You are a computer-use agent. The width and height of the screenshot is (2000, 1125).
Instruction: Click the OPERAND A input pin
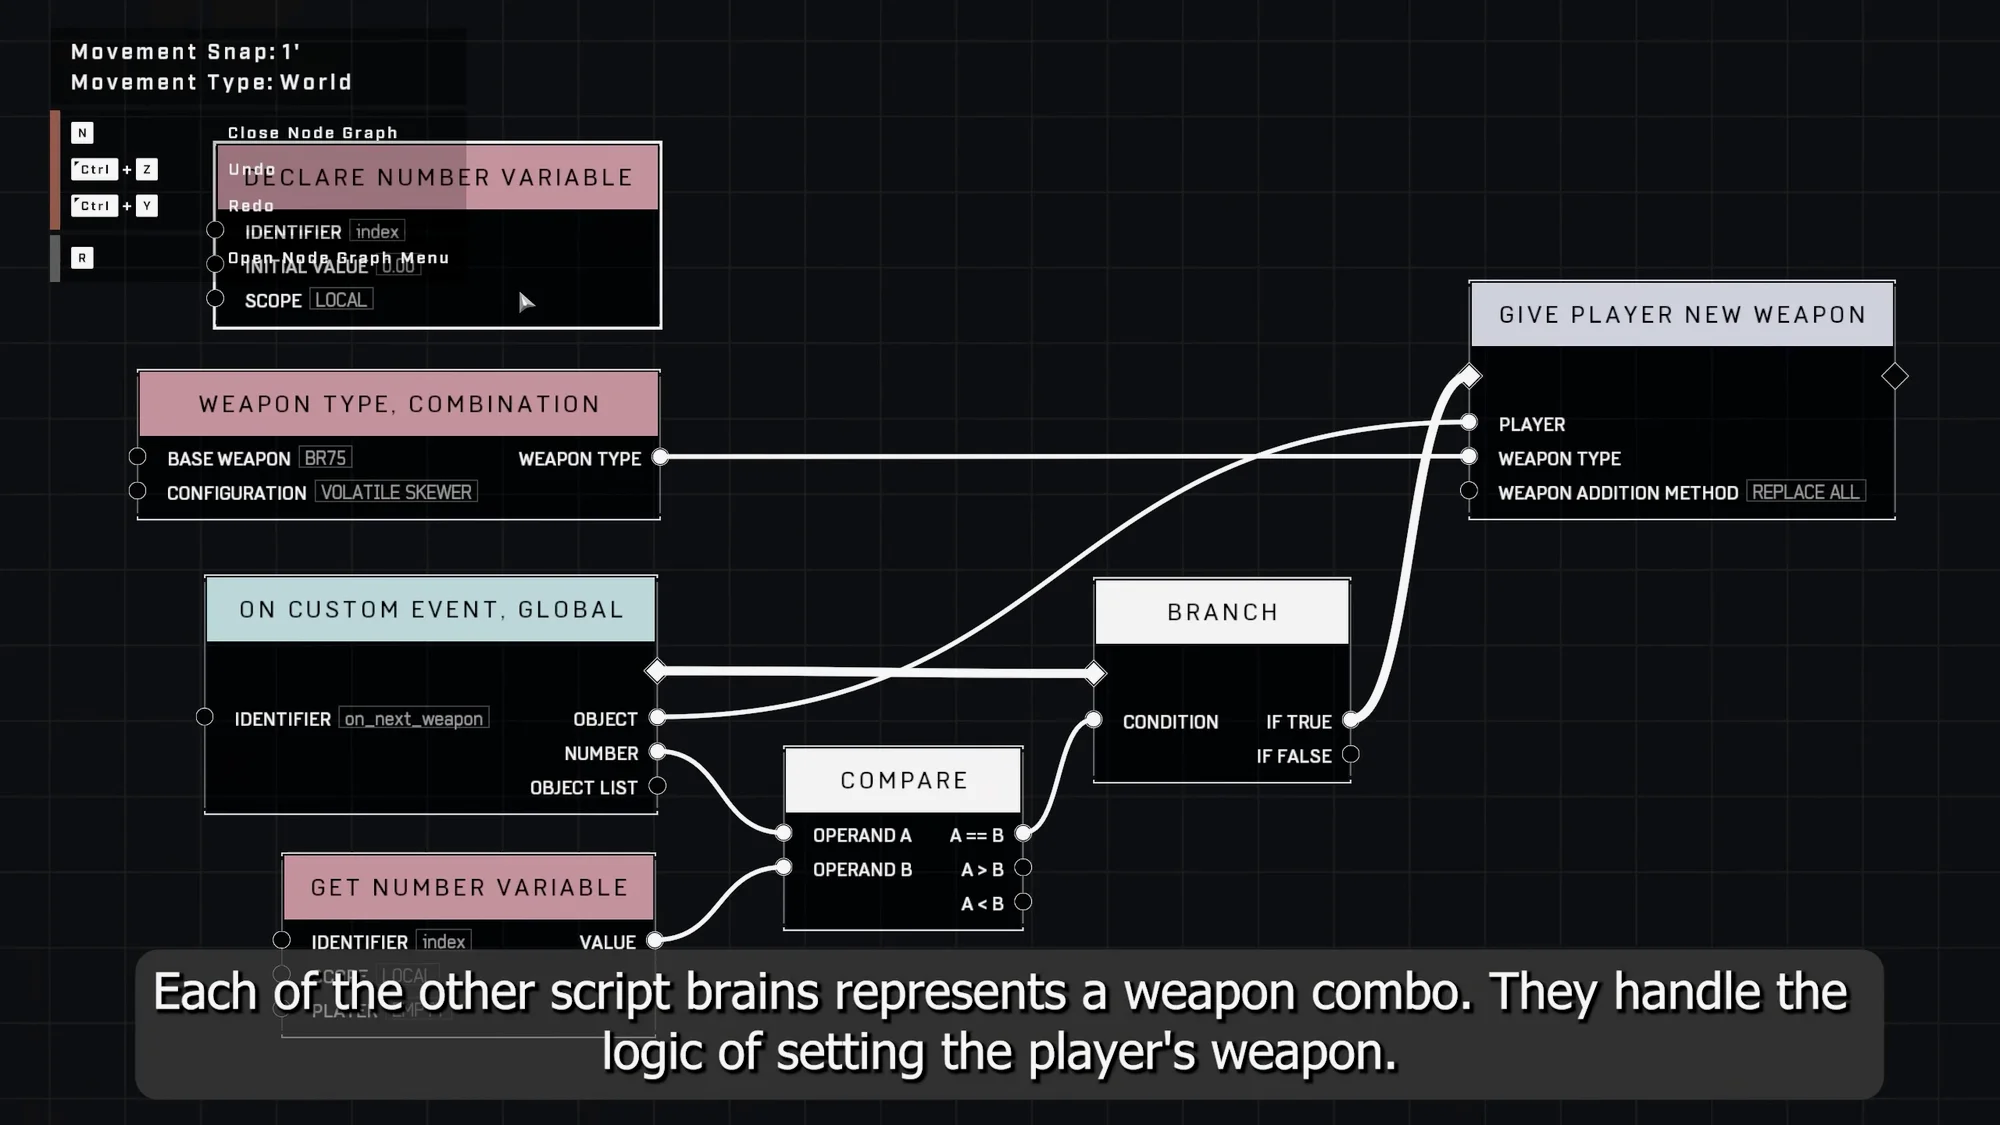785,833
